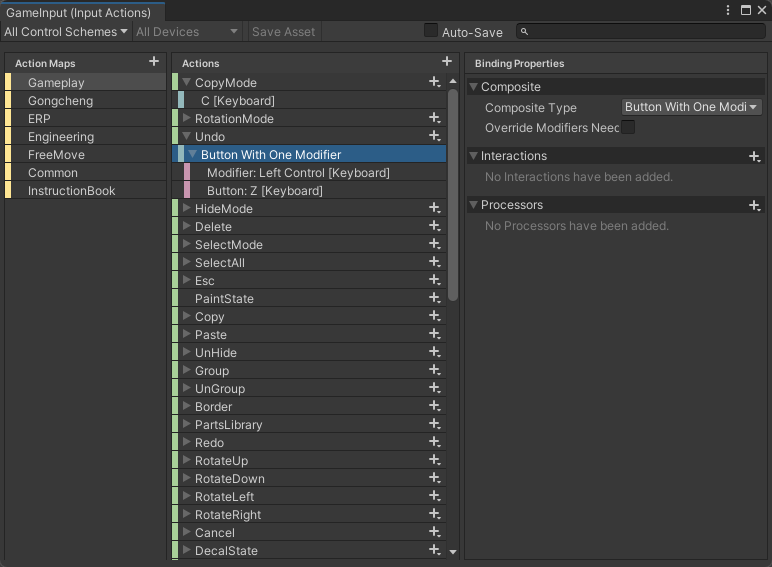Click the Save Asset button
Screen dimensions: 772x567
[x=283, y=31]
